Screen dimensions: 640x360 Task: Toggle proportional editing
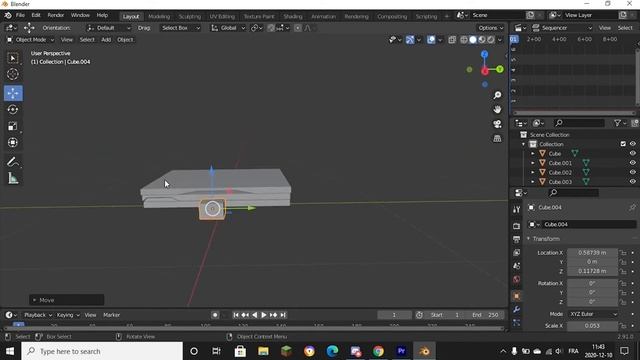[298, 28]
